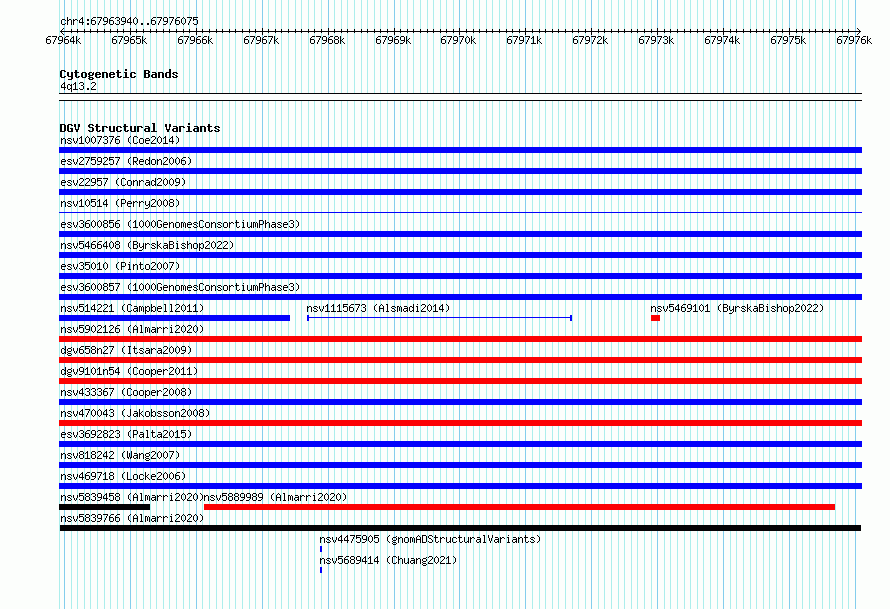Click the blue bar under esv22957 (Conrad2009)
890x609 pixels.
pyautogui.click(x=460, y=192)
